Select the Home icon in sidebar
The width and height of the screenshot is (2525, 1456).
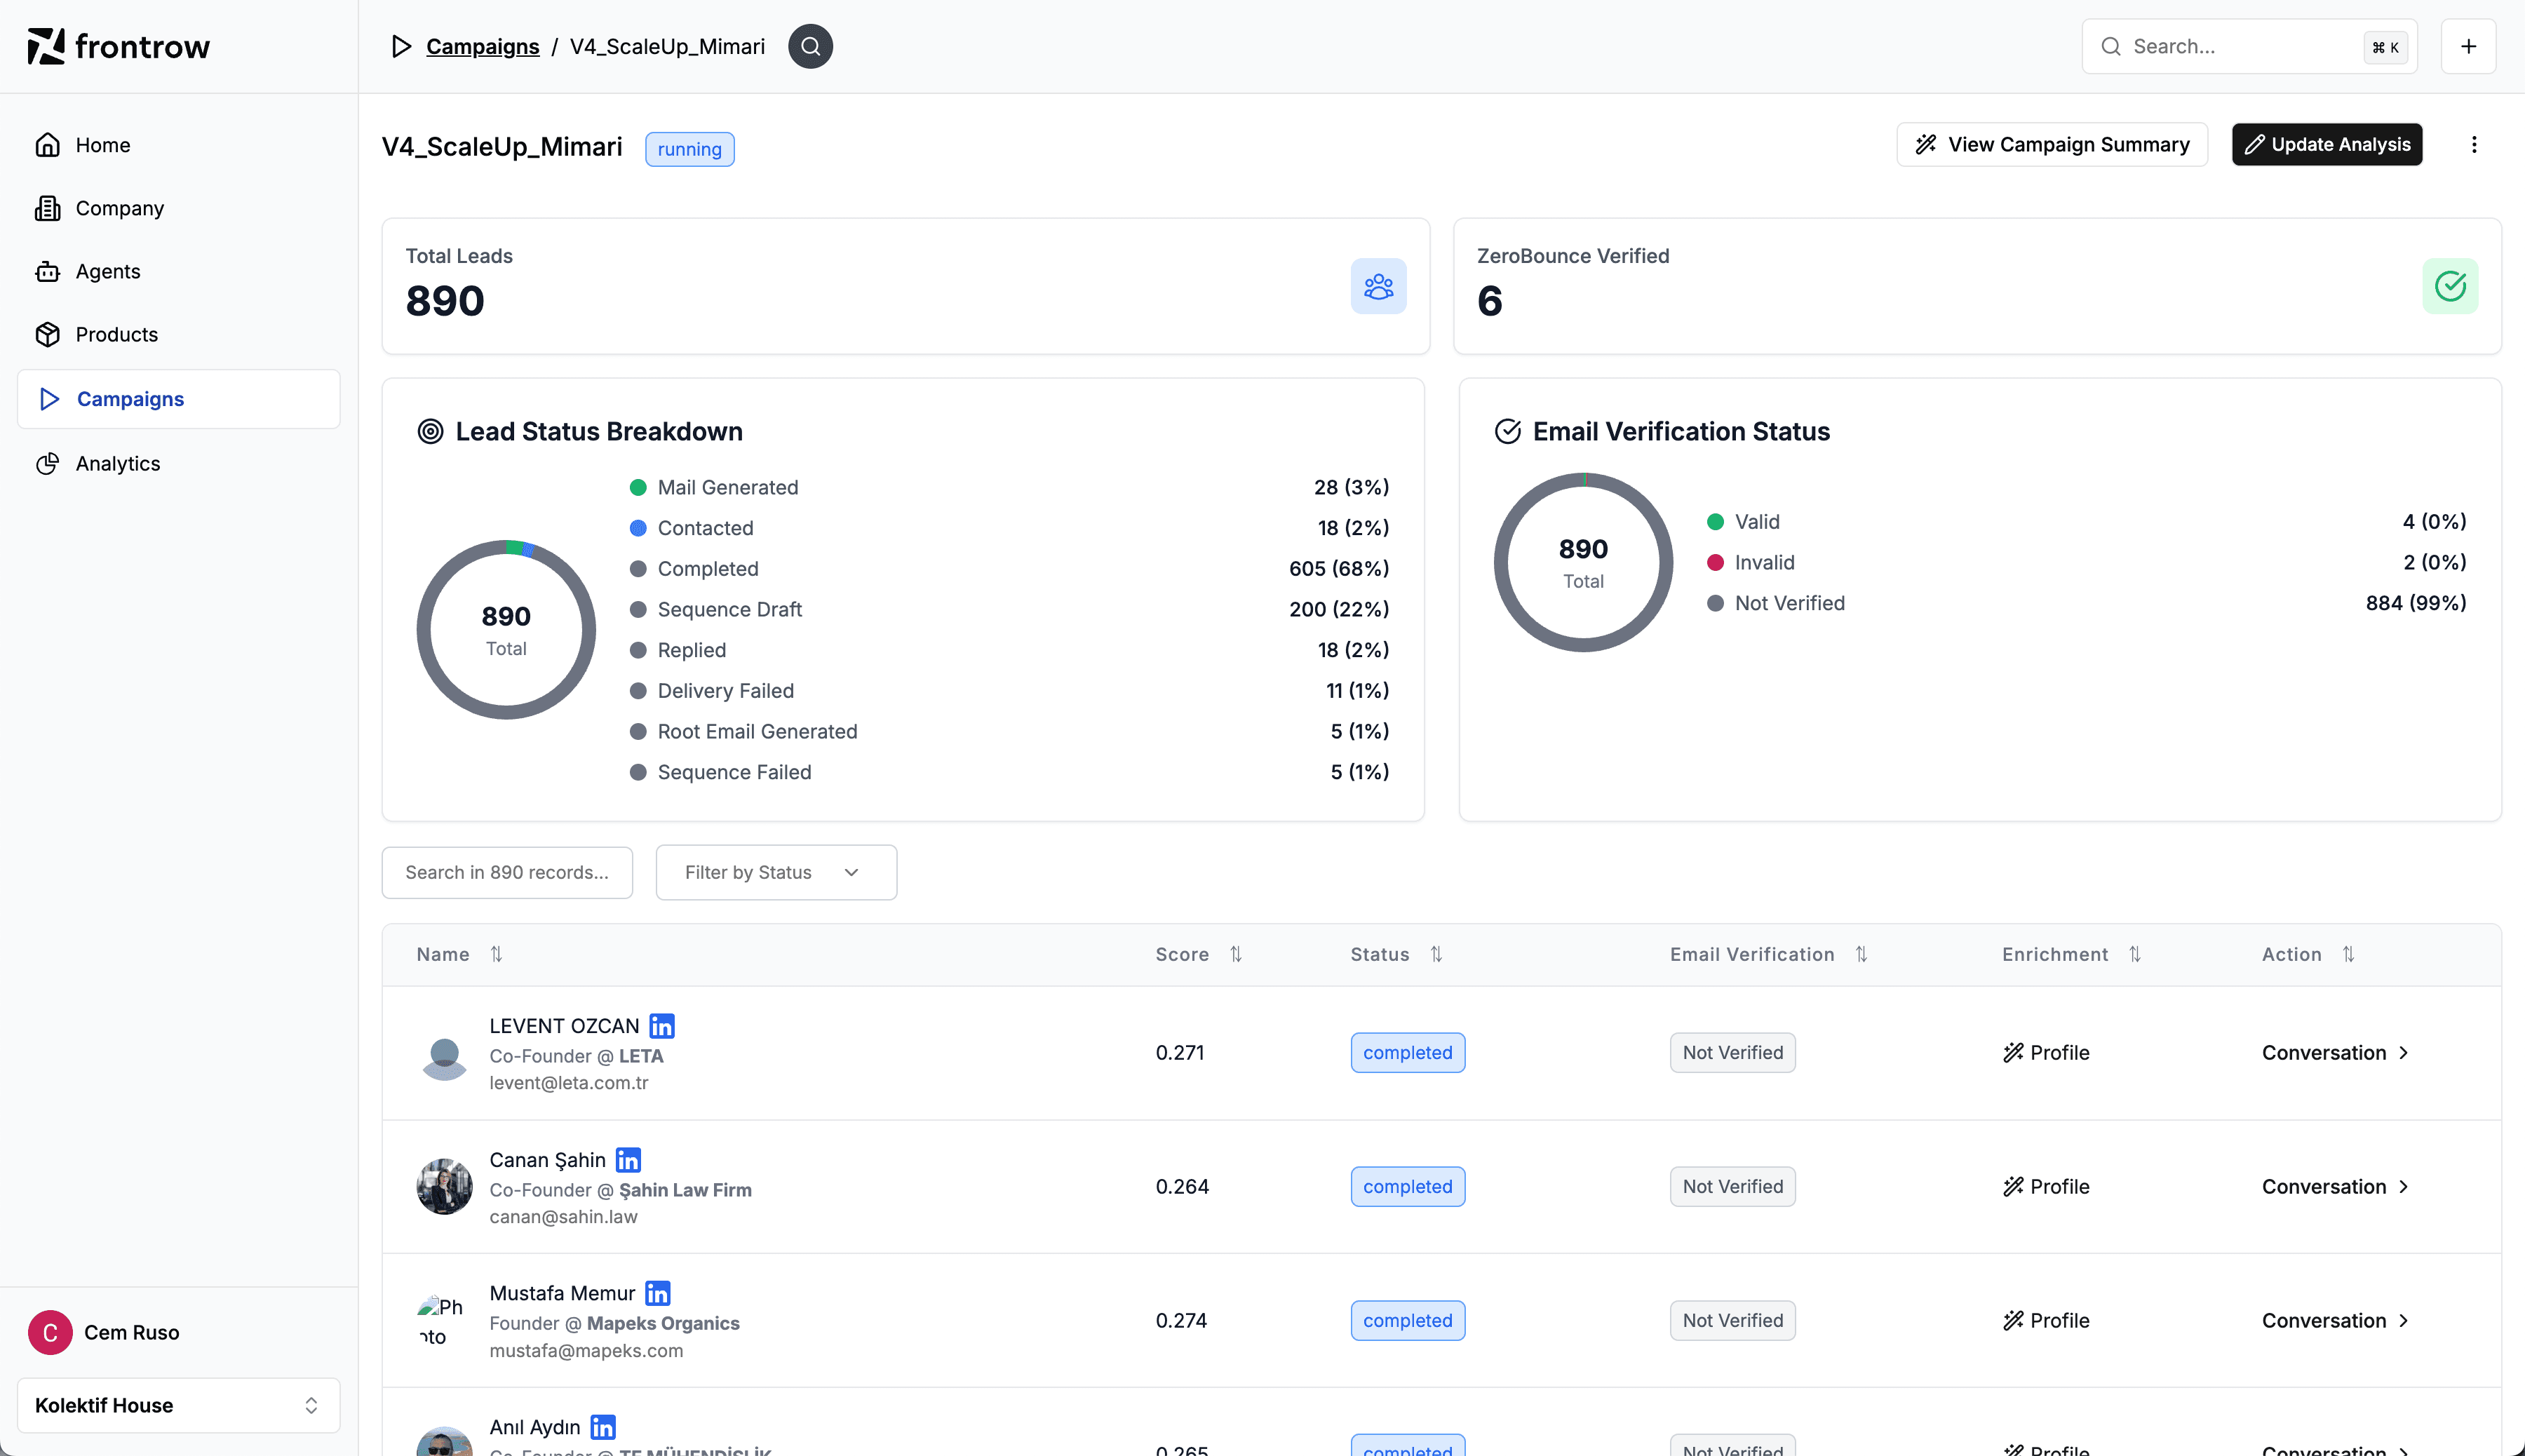49,144
